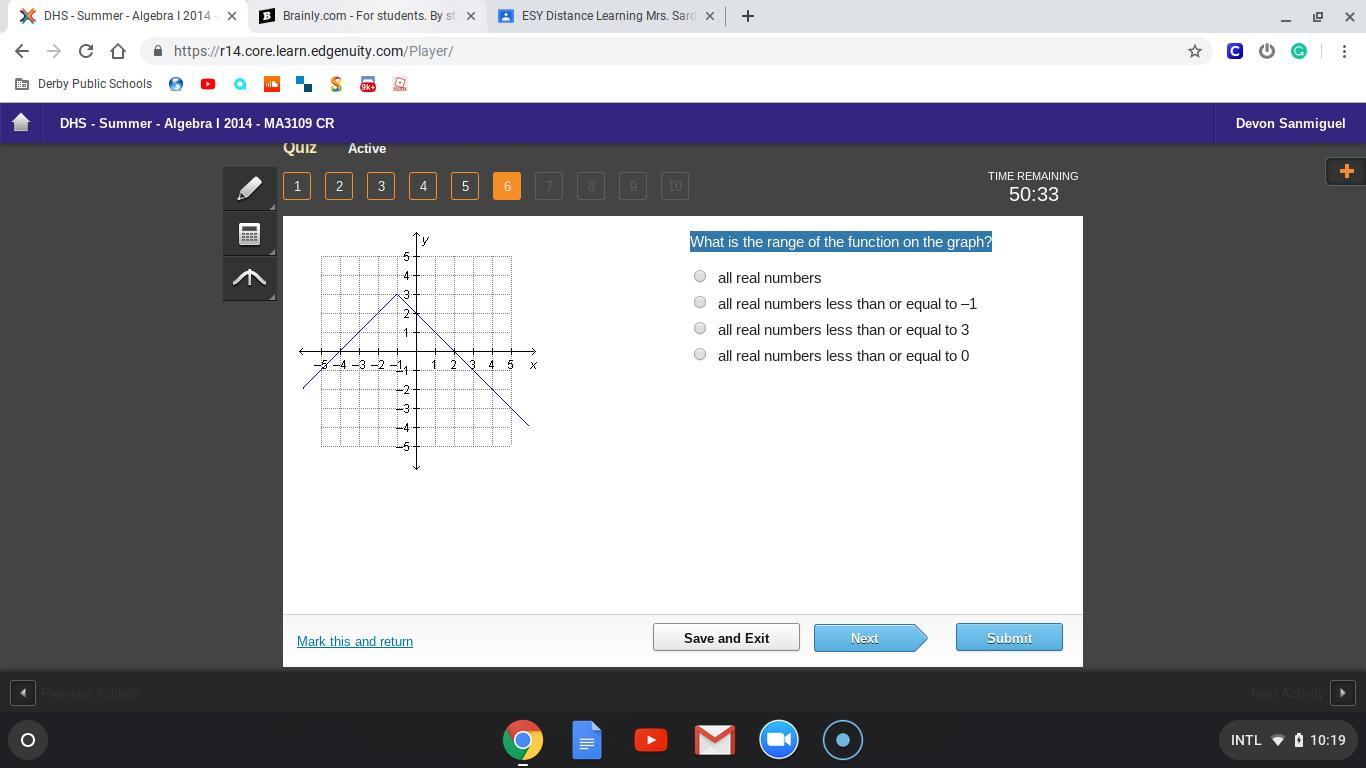Open the browser home page
The image size is (1366, 768).
tap(118, 51)
